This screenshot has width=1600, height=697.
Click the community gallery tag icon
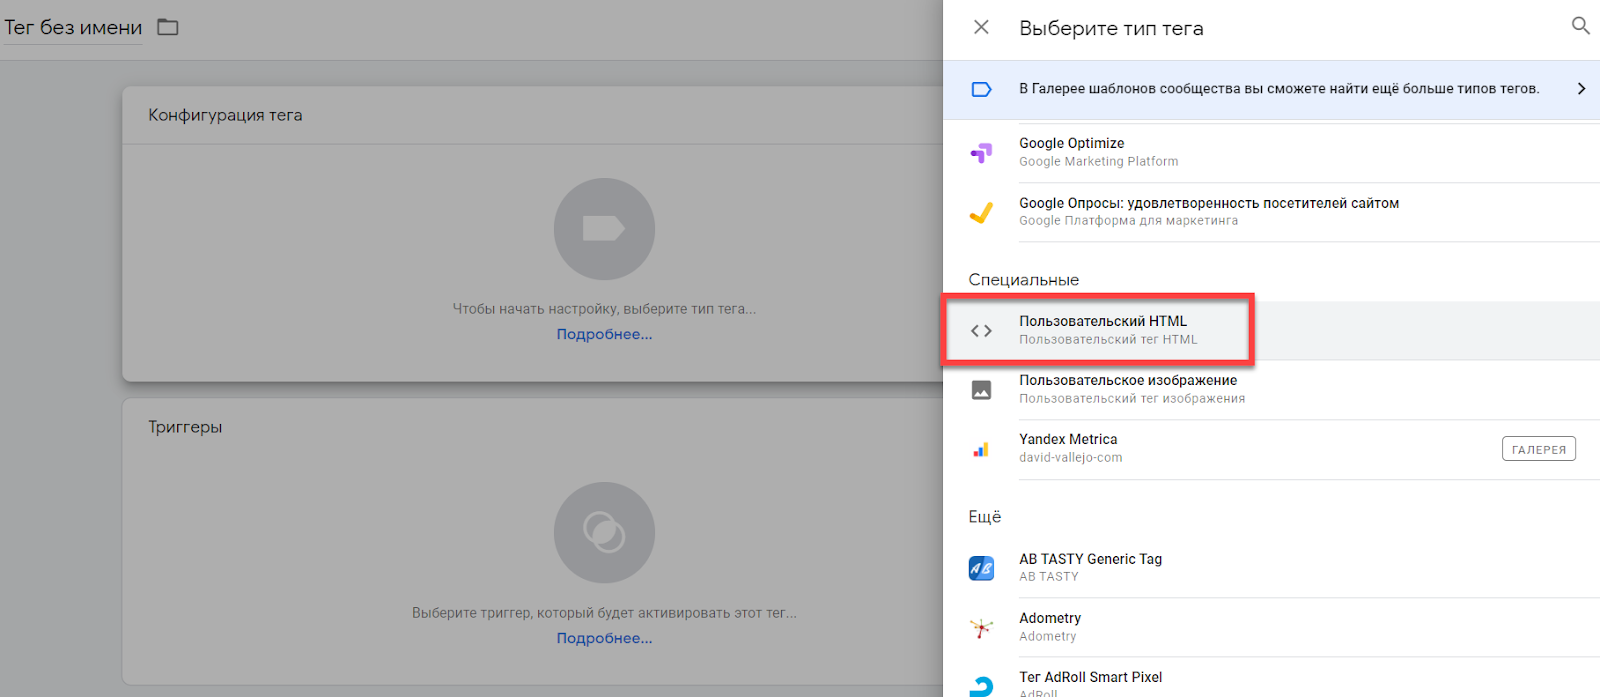(x=981, y=90)
